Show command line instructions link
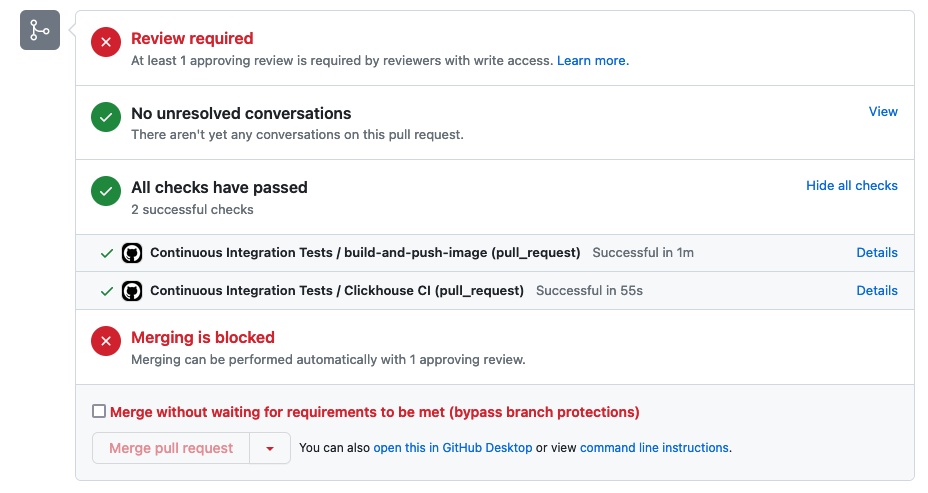Screen dimensions: 928x493 [x=654, y=448]
